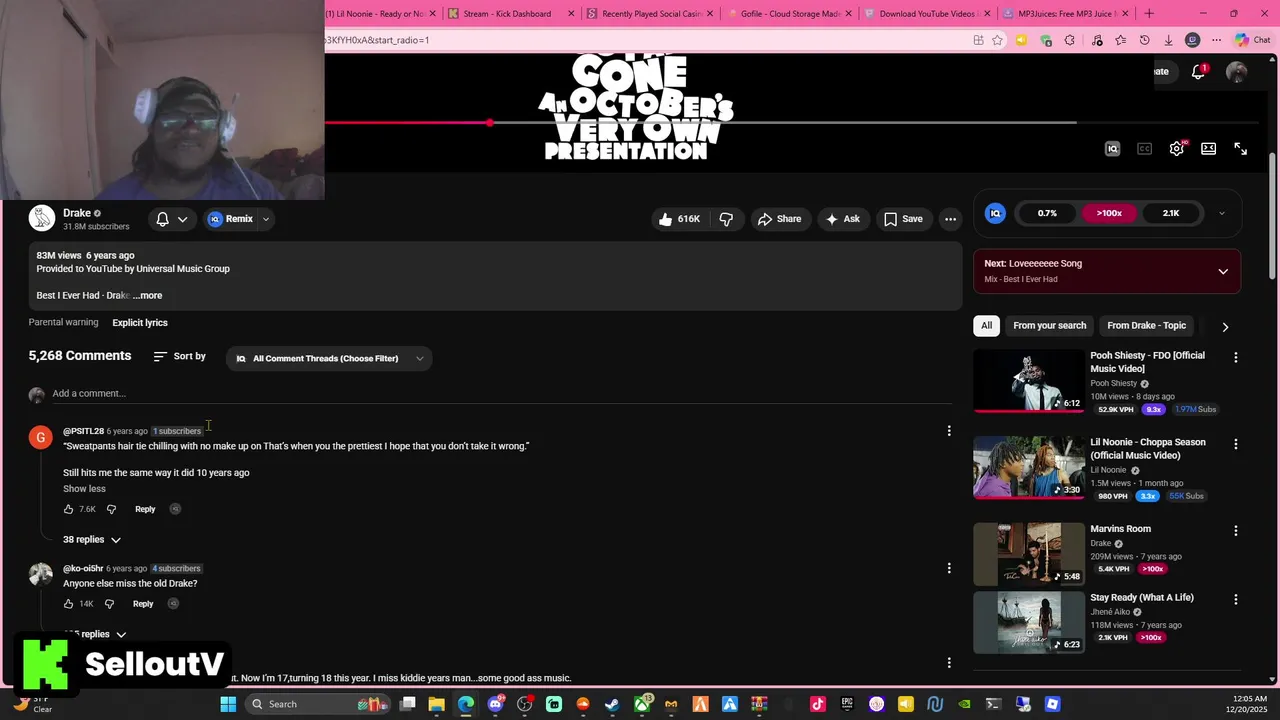Open Stay Ready (What A Life) video title
Image resolution: width=1280 pixels, height=720 pixels.
pyautogui.click(x=1142, y=598)
